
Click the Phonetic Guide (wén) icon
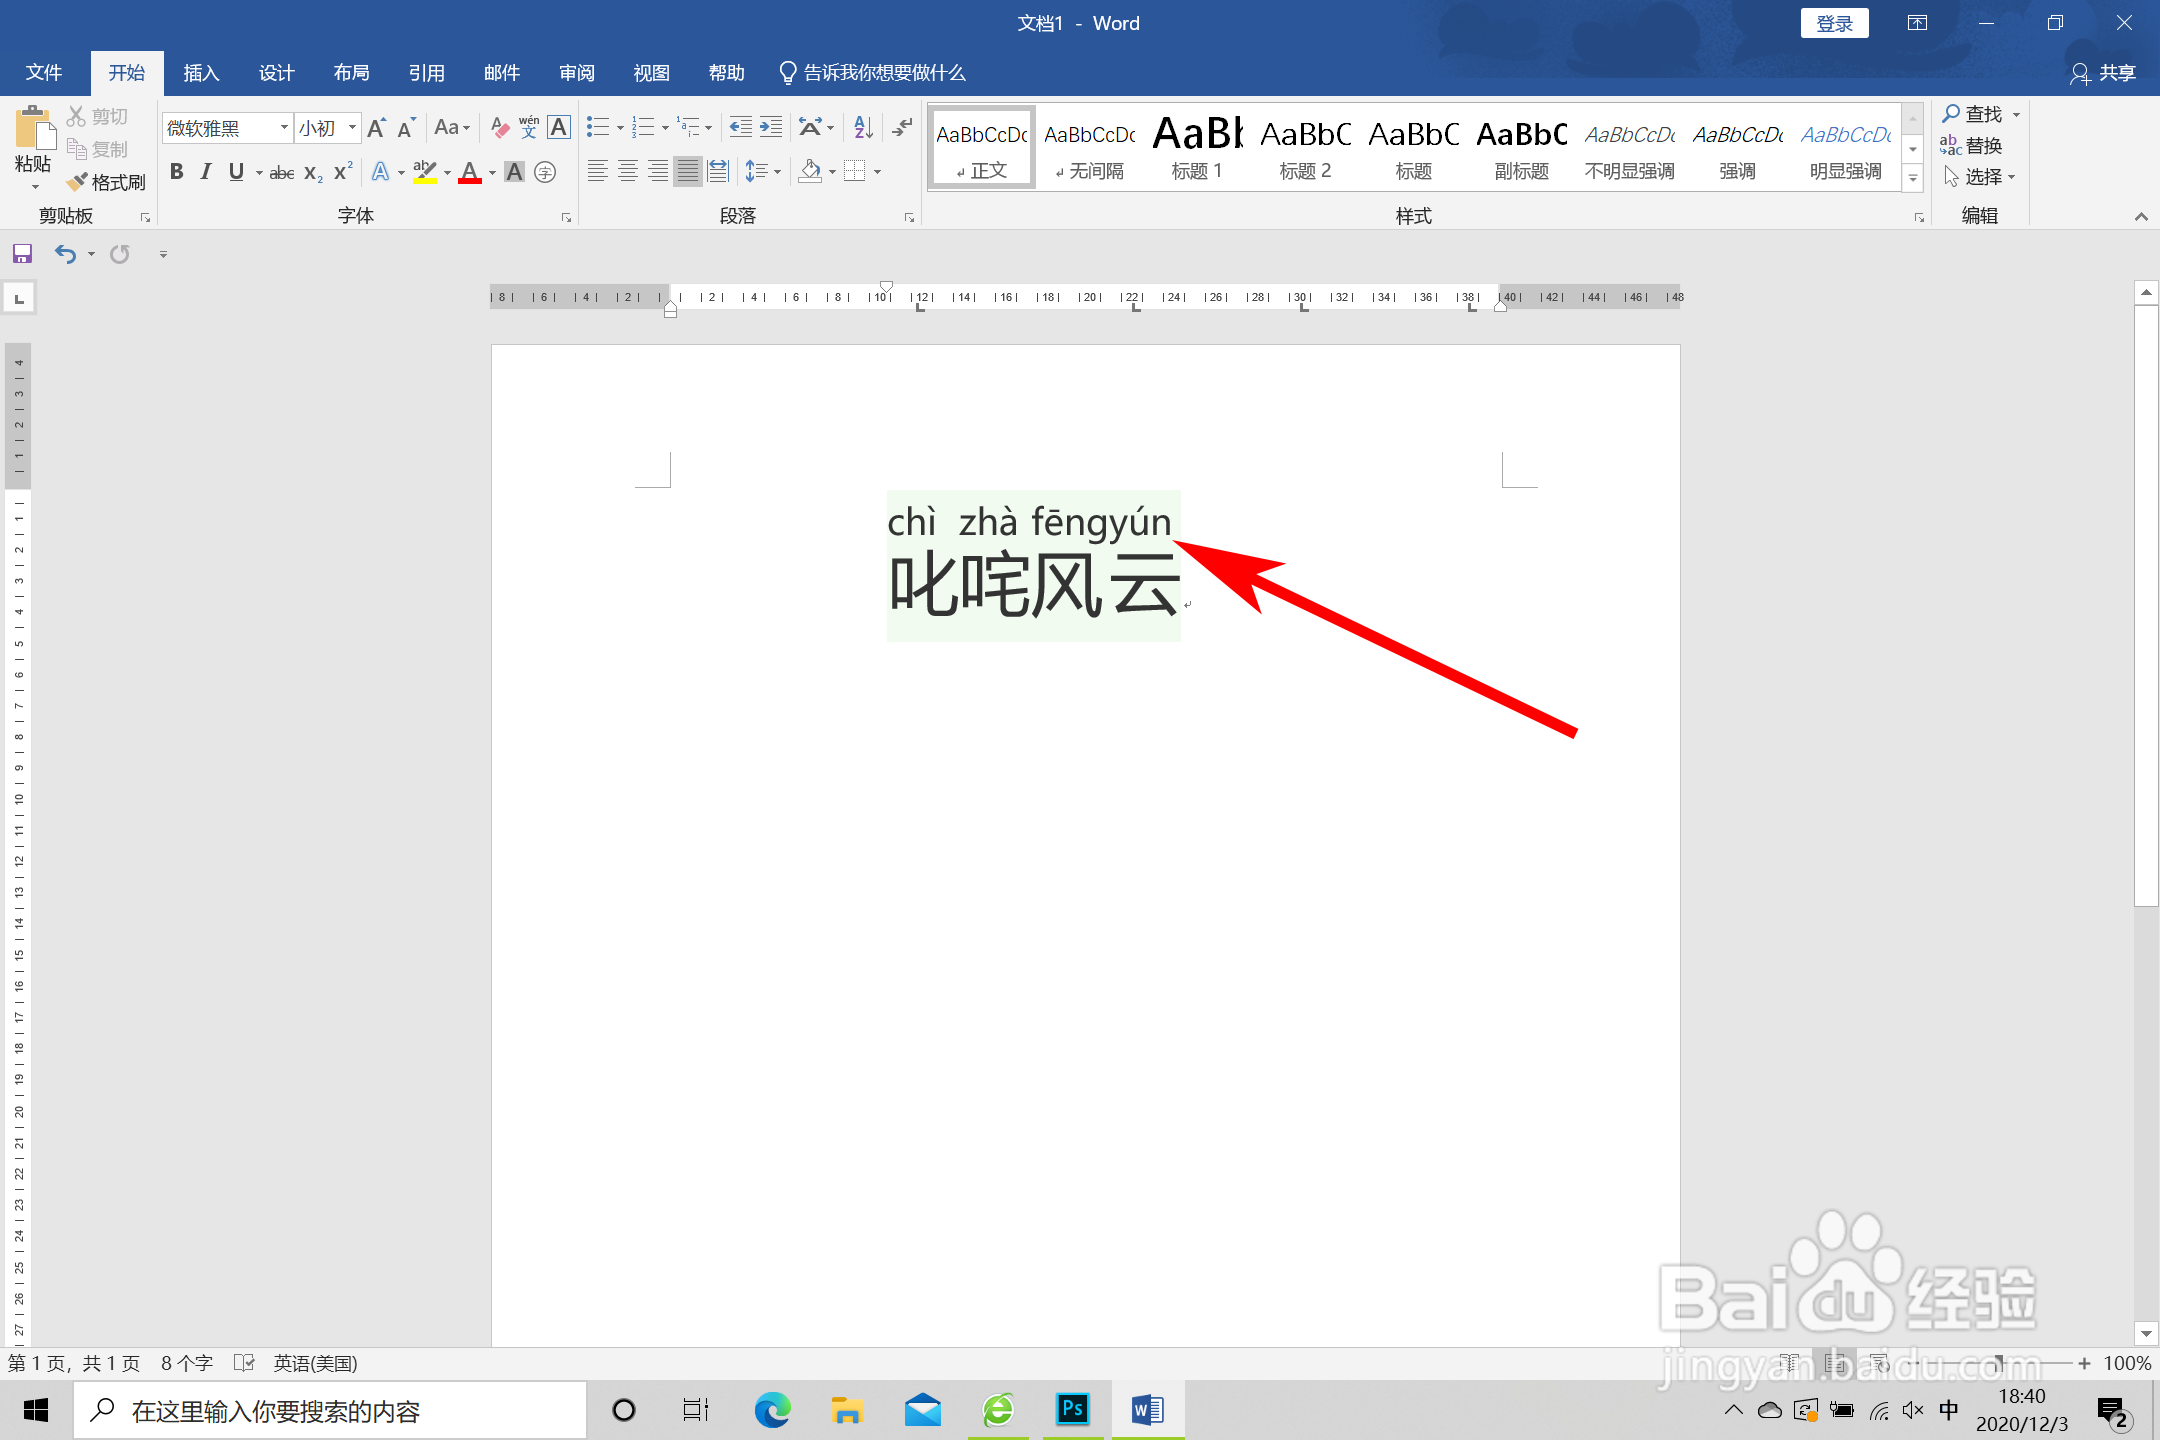(529, 127)
